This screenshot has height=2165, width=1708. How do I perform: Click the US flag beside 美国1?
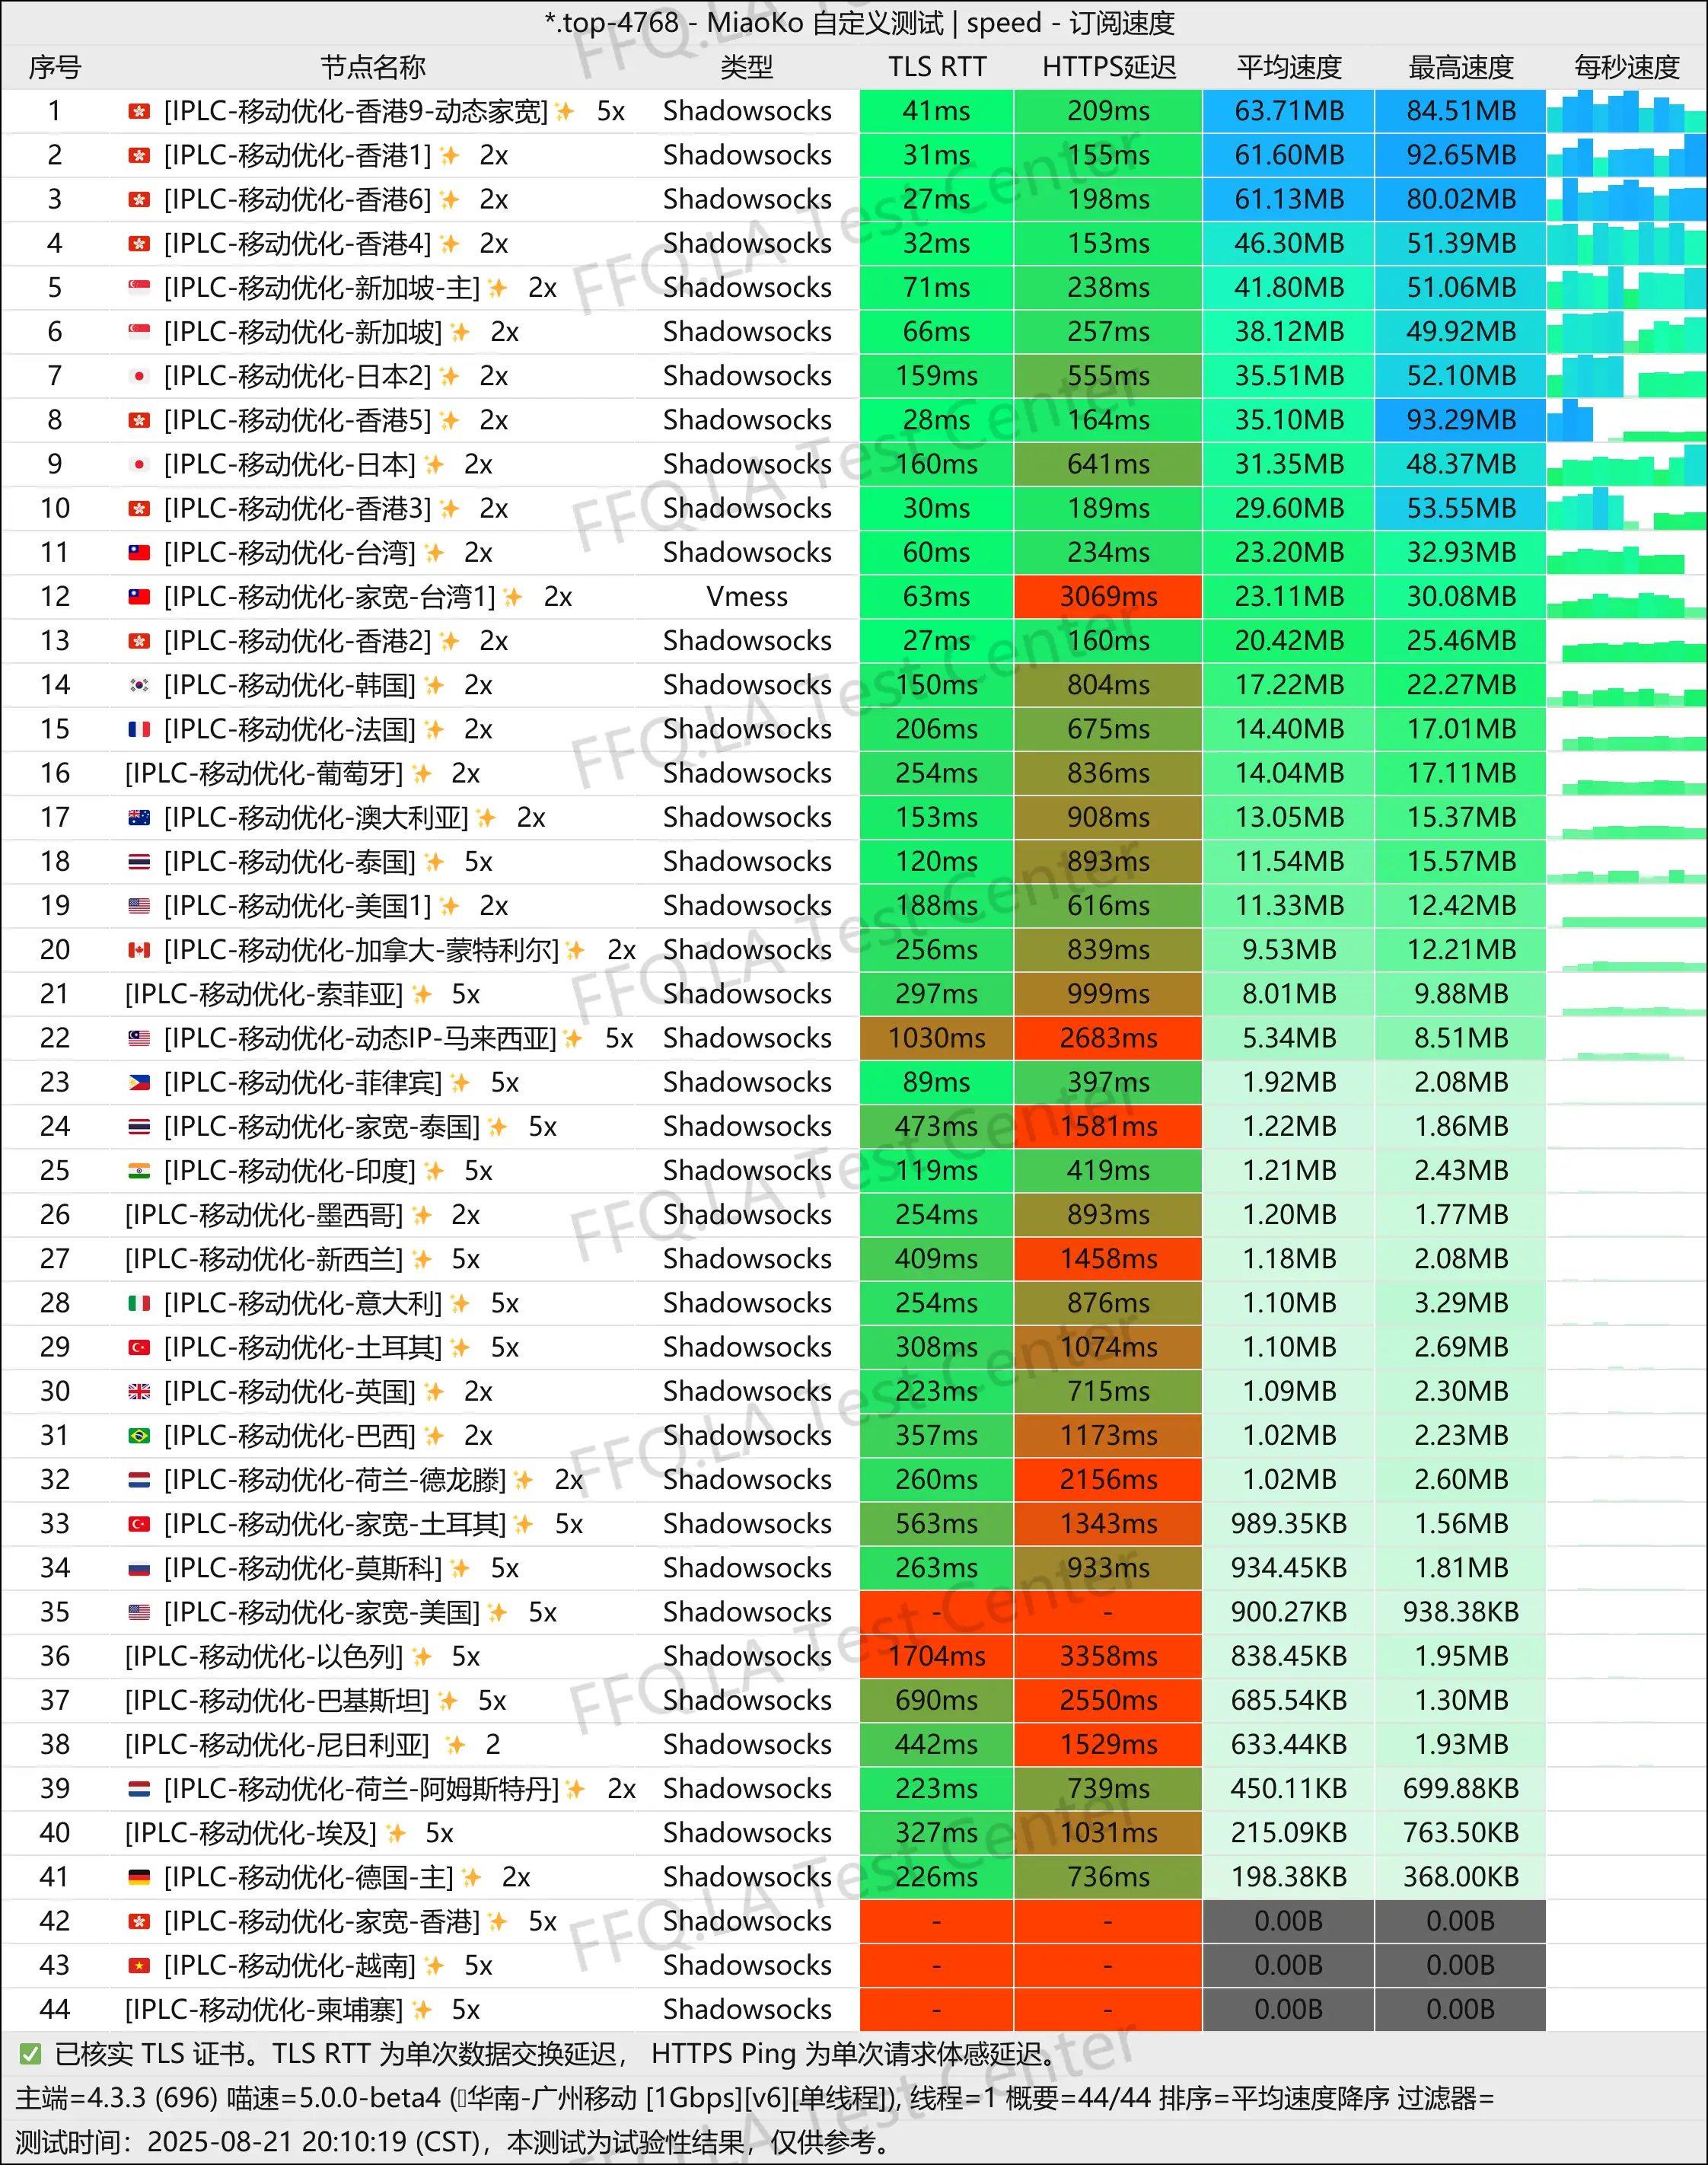point(139,906)
